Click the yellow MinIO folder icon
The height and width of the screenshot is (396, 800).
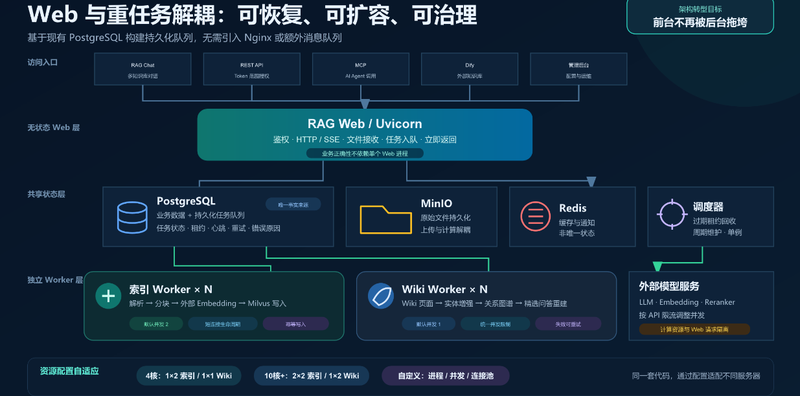coord(386,219)
